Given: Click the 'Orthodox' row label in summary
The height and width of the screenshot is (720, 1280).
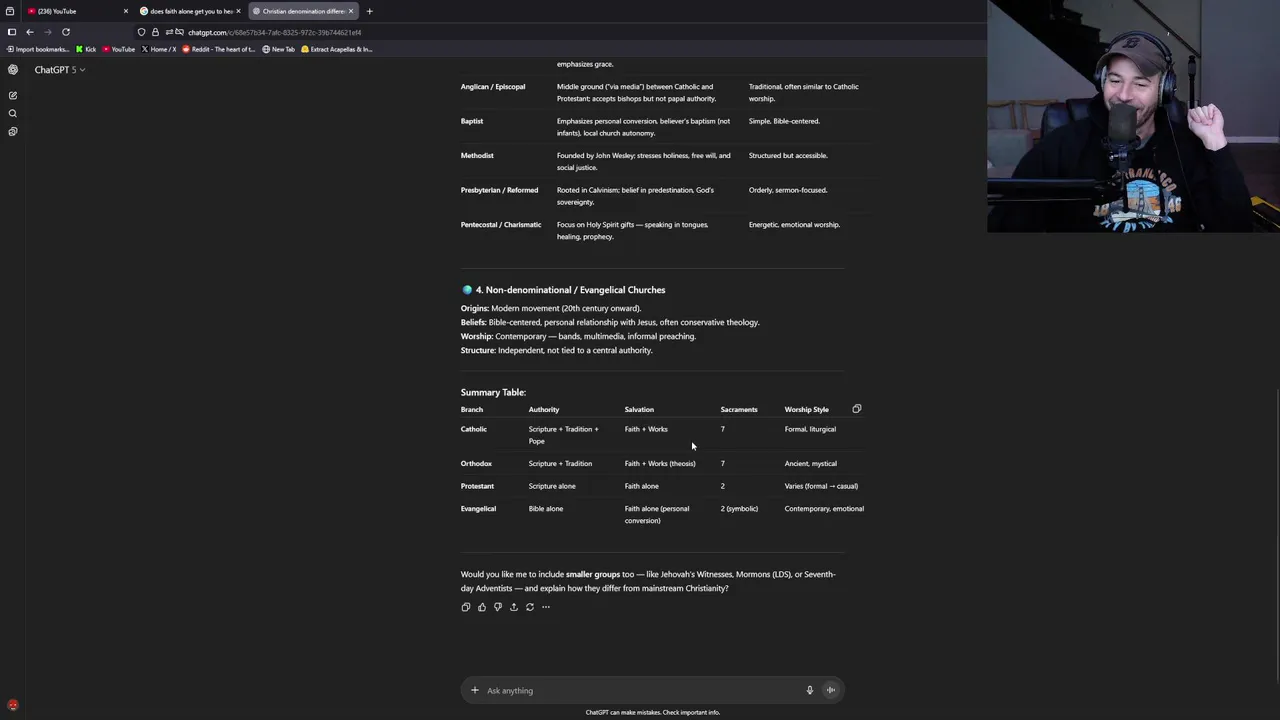Looking at the screenshot, I should click(476, 463).
